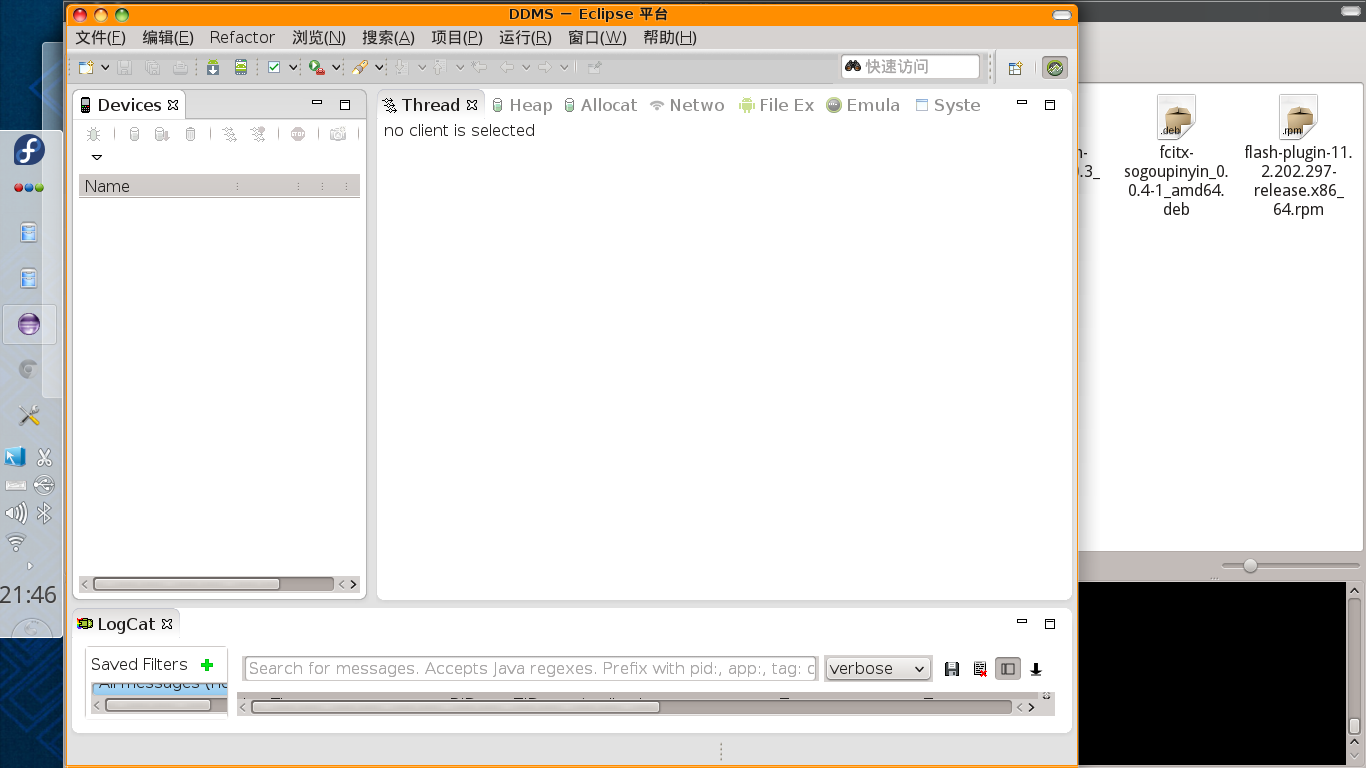
Task: Clear the LogCat log icon
Action: [x=980, y=669]
